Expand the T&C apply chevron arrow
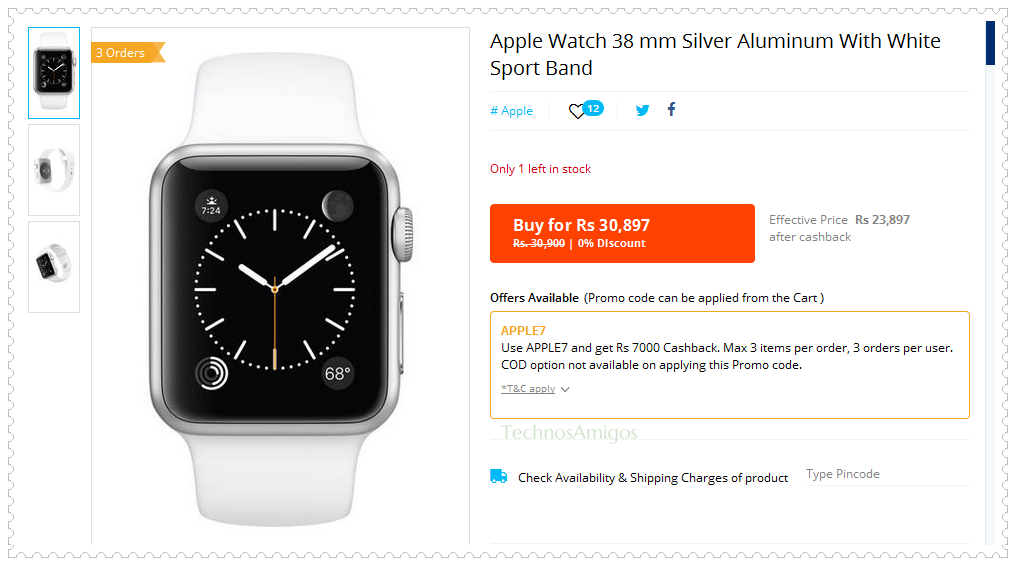Image resolution: width=1016 pixels, height=566 pixels. (x=565, y=389)
